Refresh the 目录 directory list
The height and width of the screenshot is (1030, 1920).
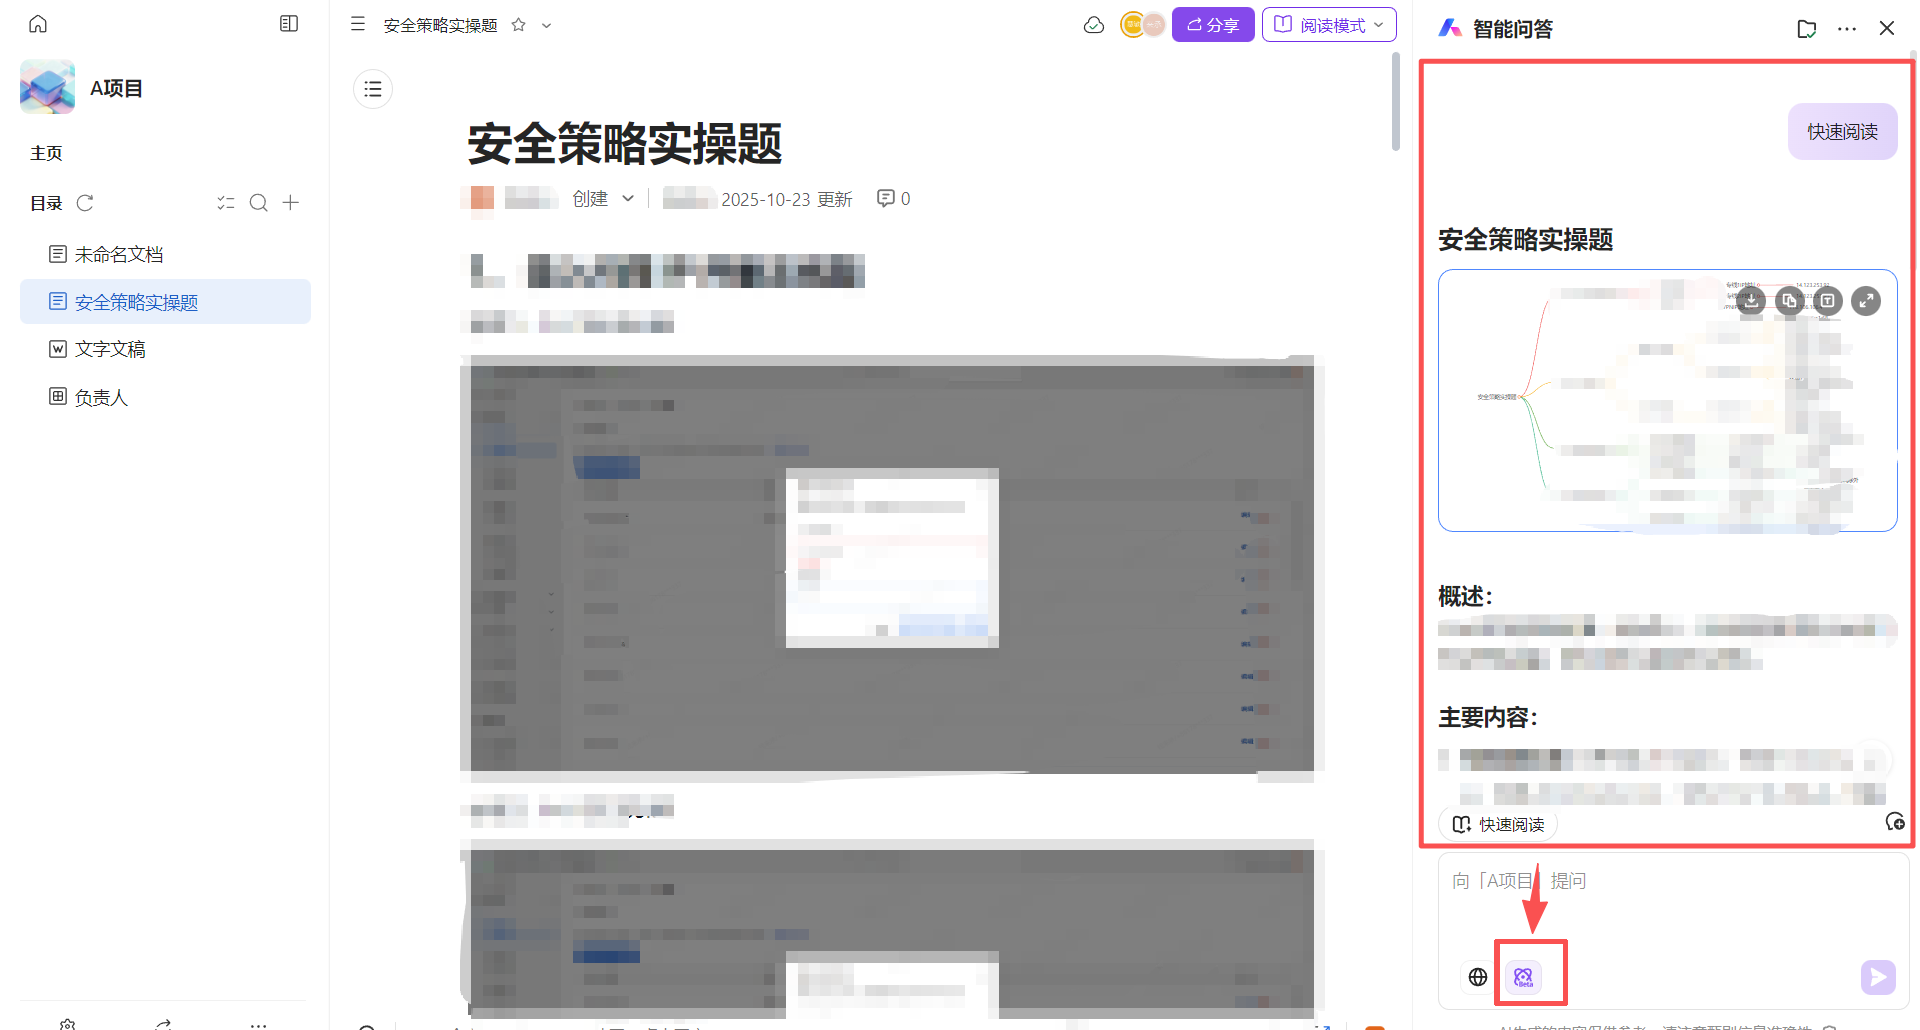coord(85,203)
